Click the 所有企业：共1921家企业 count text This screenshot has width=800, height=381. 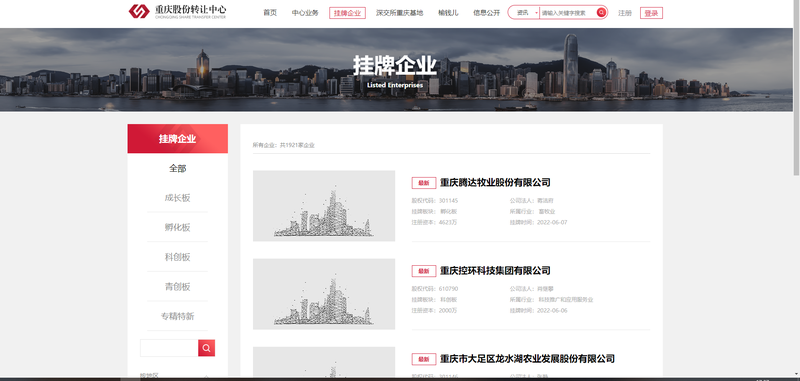click(284, 145)
